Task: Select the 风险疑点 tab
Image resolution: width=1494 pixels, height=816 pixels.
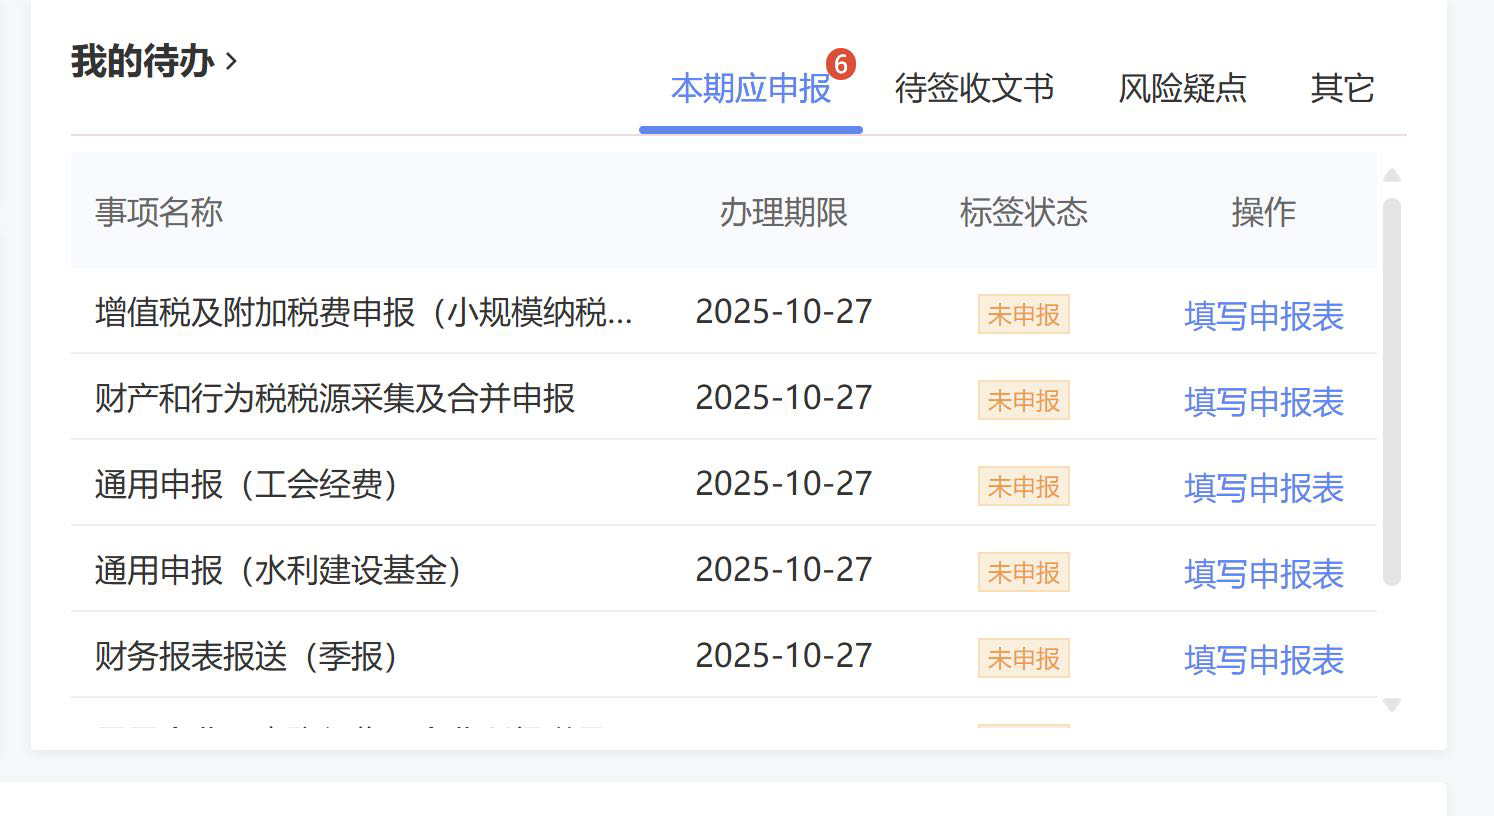Action: (x=1181, y=89)
